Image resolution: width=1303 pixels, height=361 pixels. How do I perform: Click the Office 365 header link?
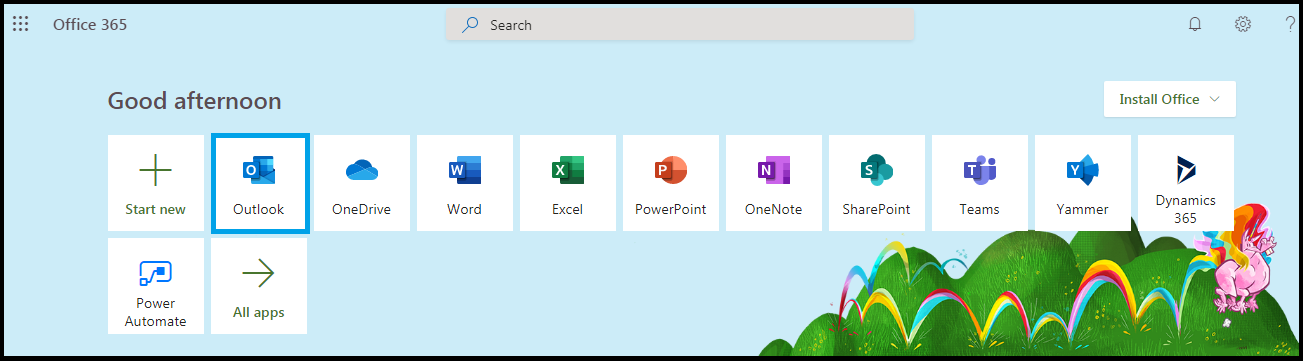click(90, 24)
